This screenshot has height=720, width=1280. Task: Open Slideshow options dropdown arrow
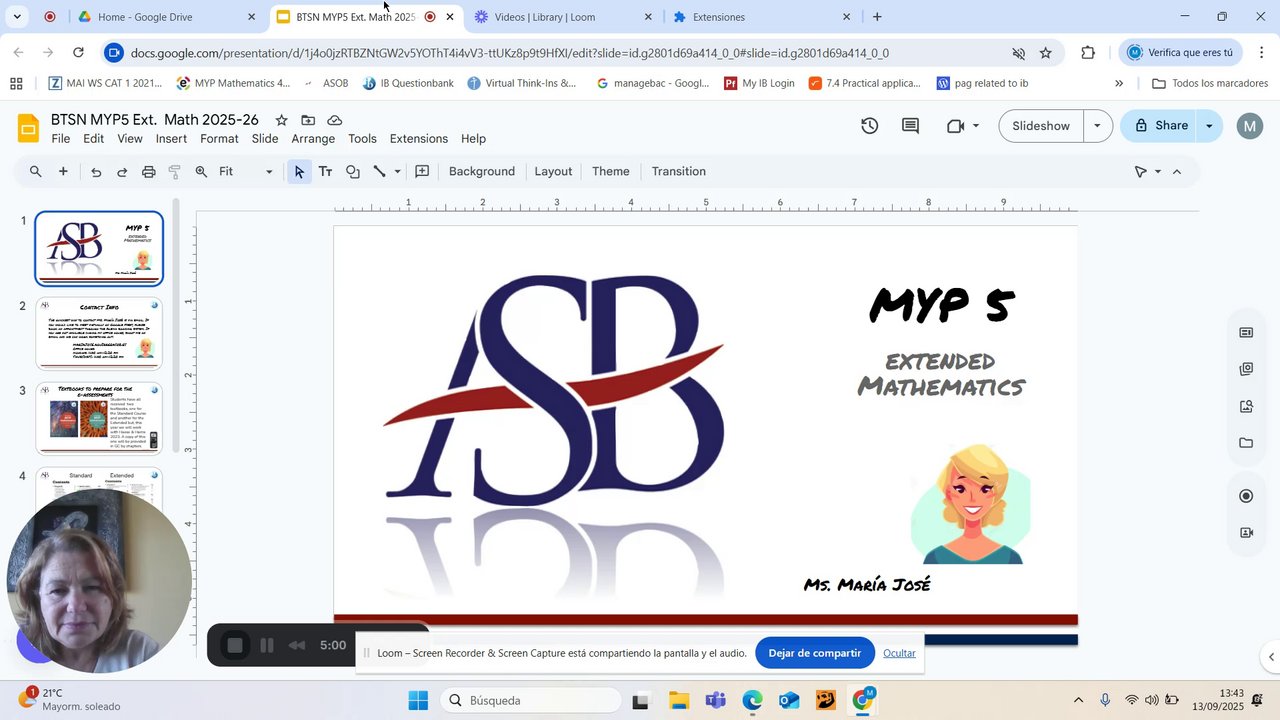1098,126
